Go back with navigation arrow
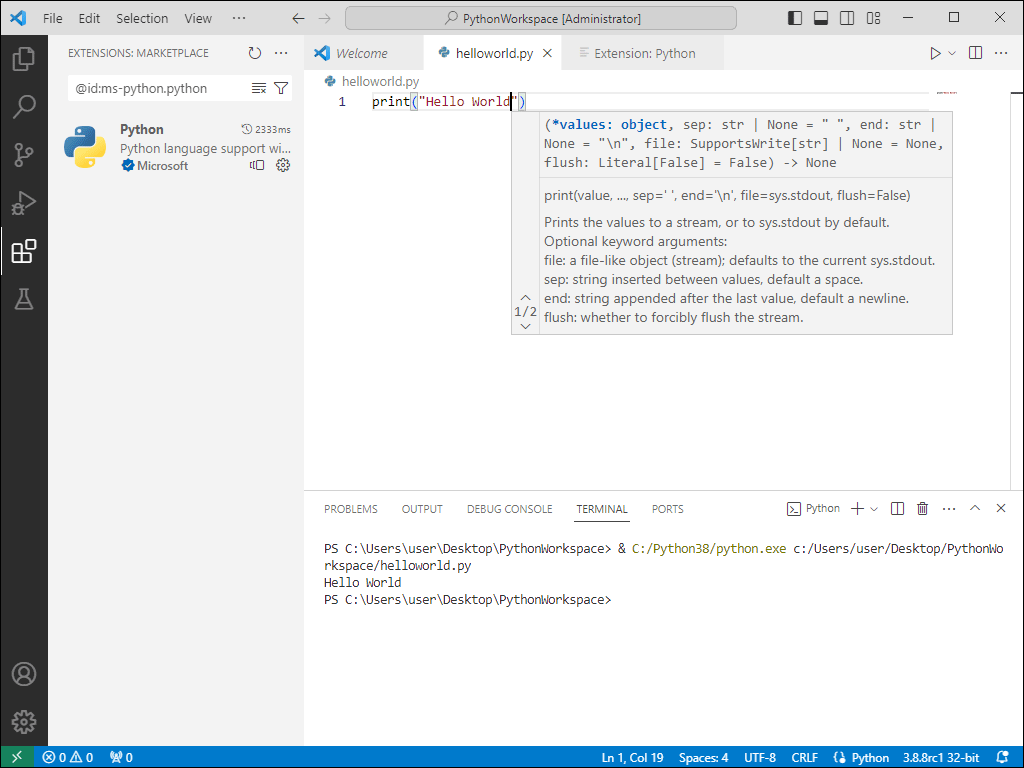The height and width of the screenshot is (768, 1024). 298,18
